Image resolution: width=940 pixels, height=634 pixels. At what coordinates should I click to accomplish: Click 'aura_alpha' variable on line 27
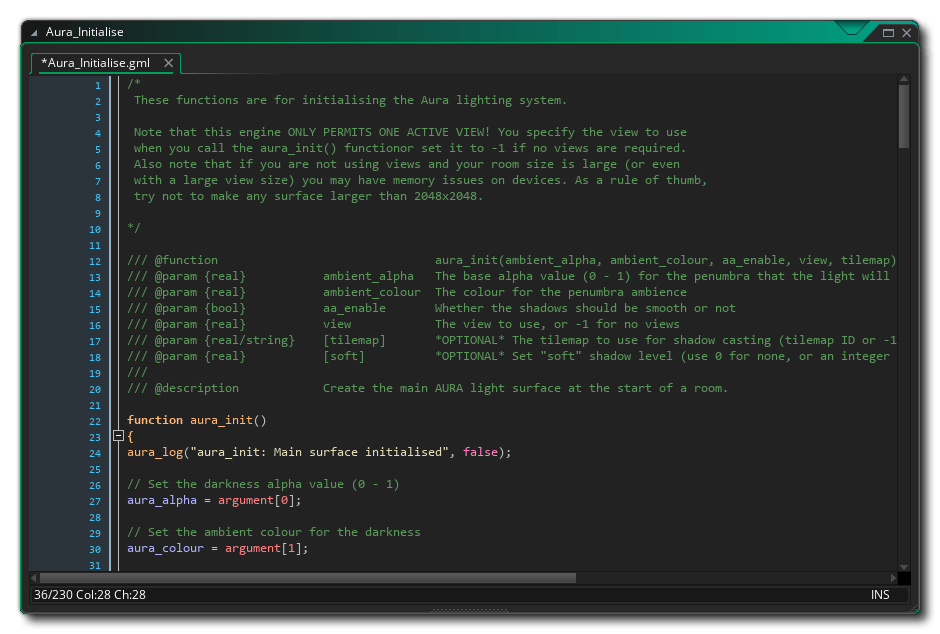click(162, 500)
